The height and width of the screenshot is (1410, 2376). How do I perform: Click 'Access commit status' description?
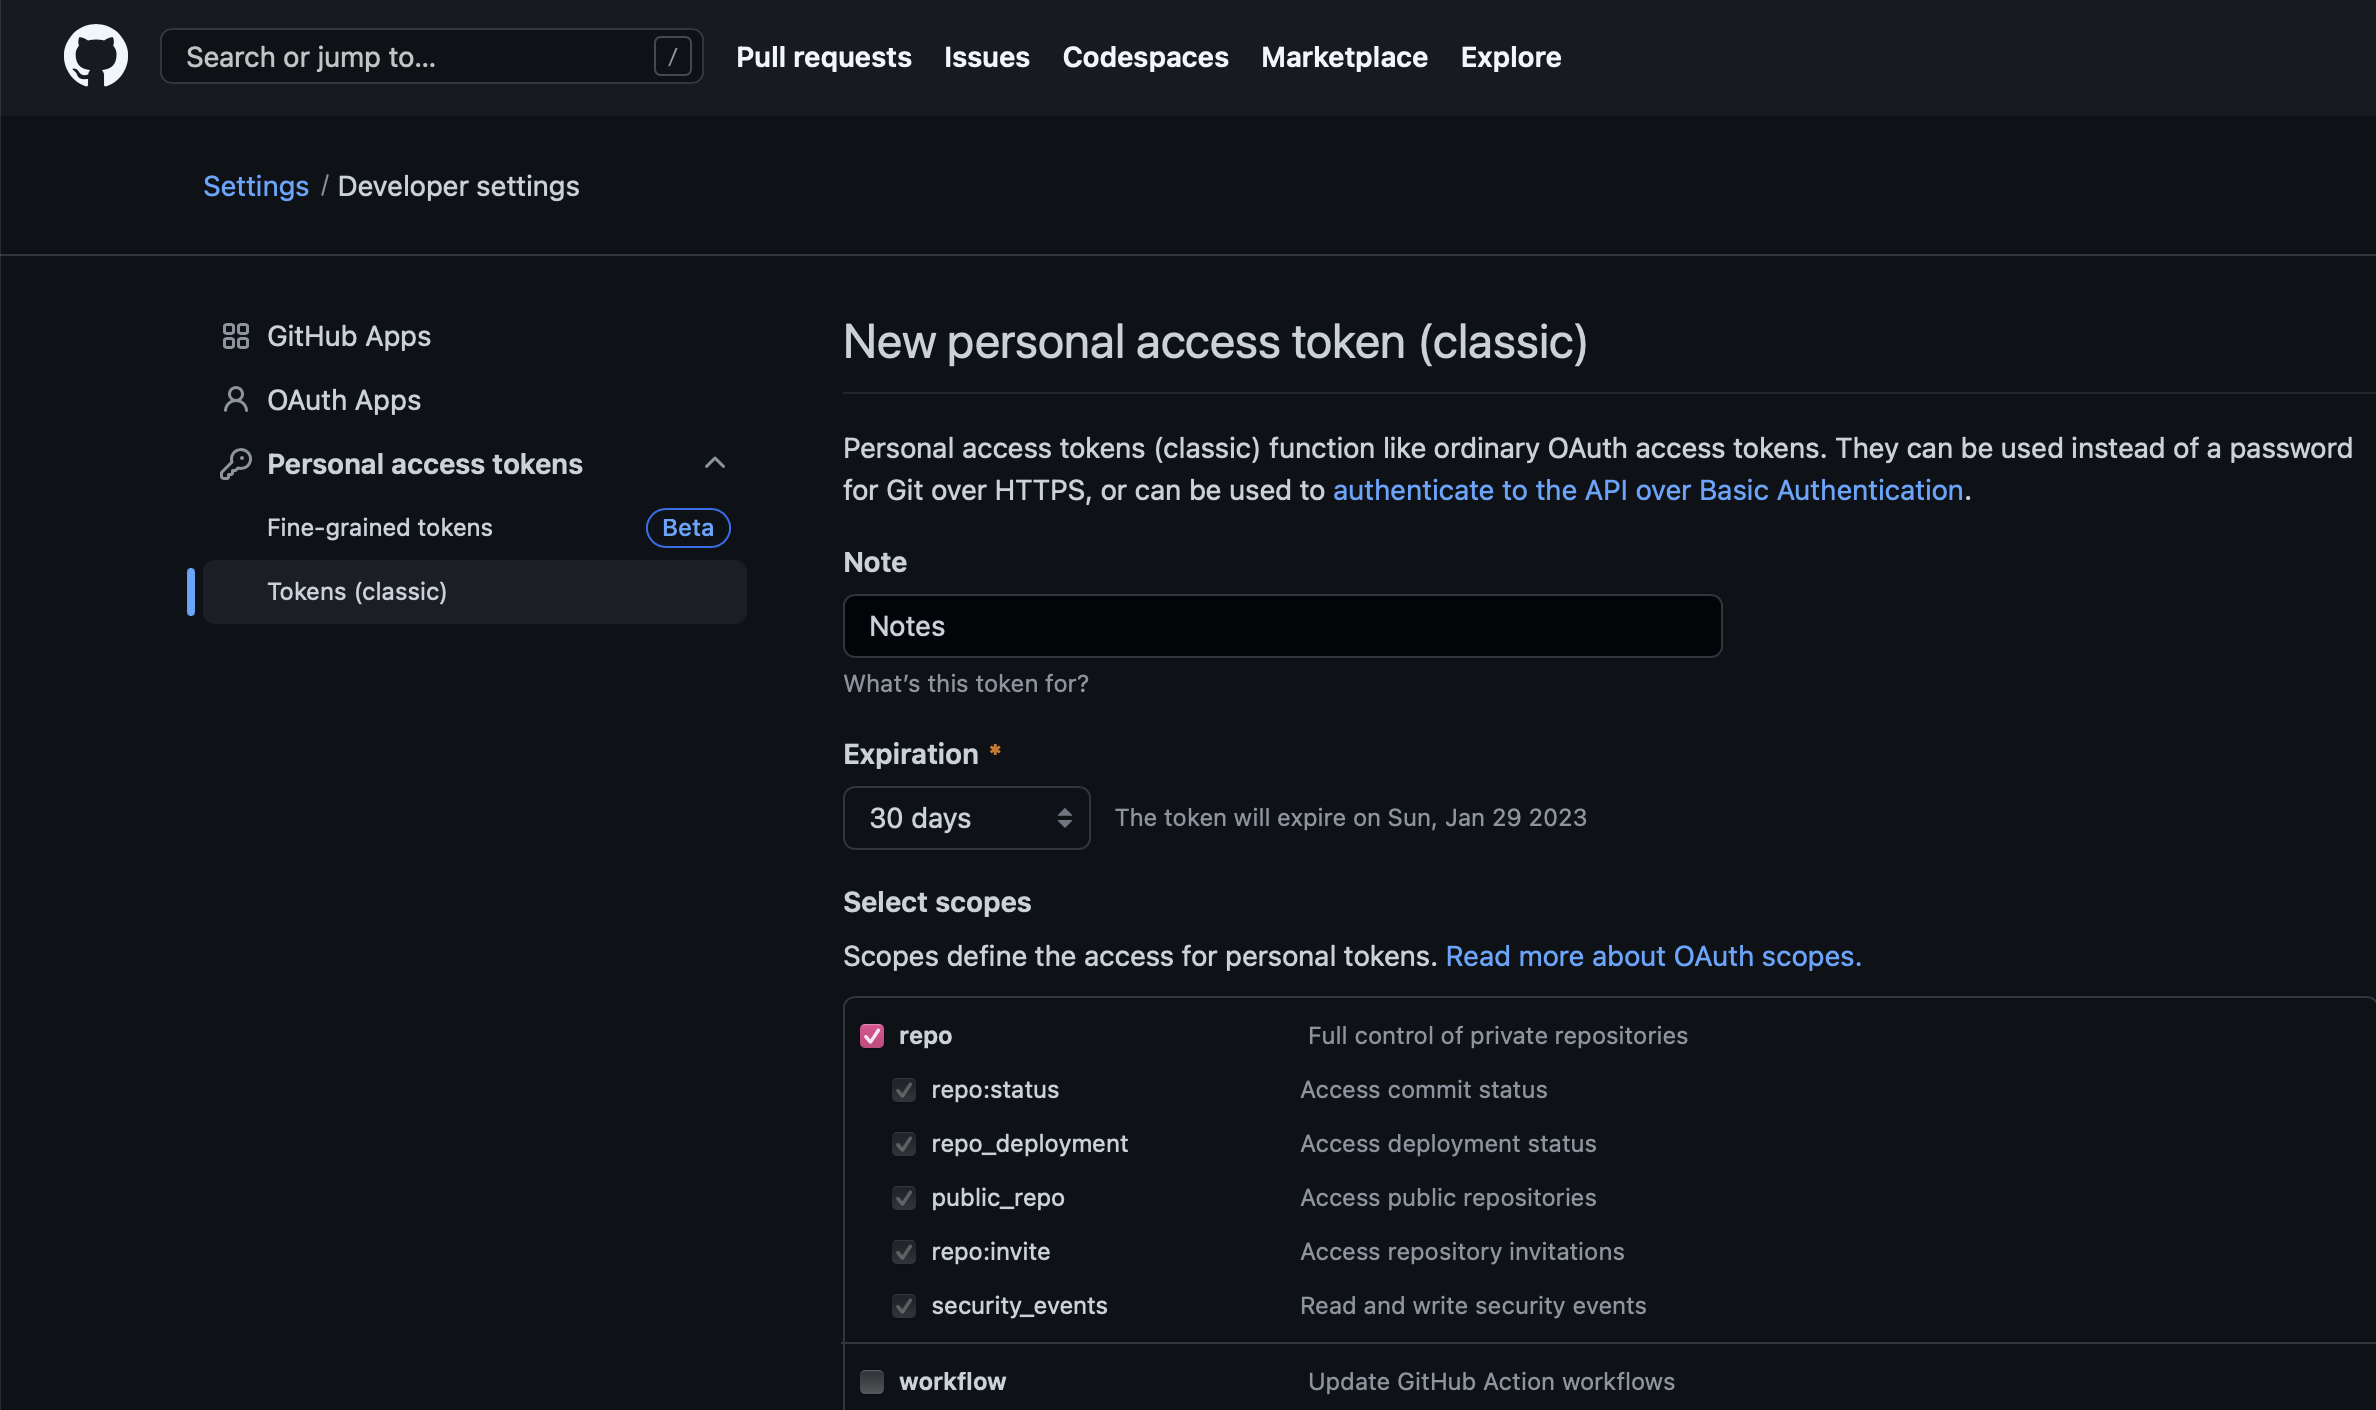point(1424,1090)
